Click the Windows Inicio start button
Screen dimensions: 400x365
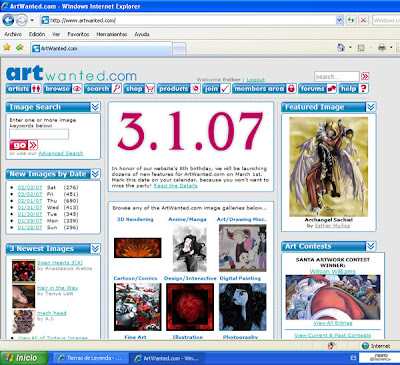click(x=23, y=358)
